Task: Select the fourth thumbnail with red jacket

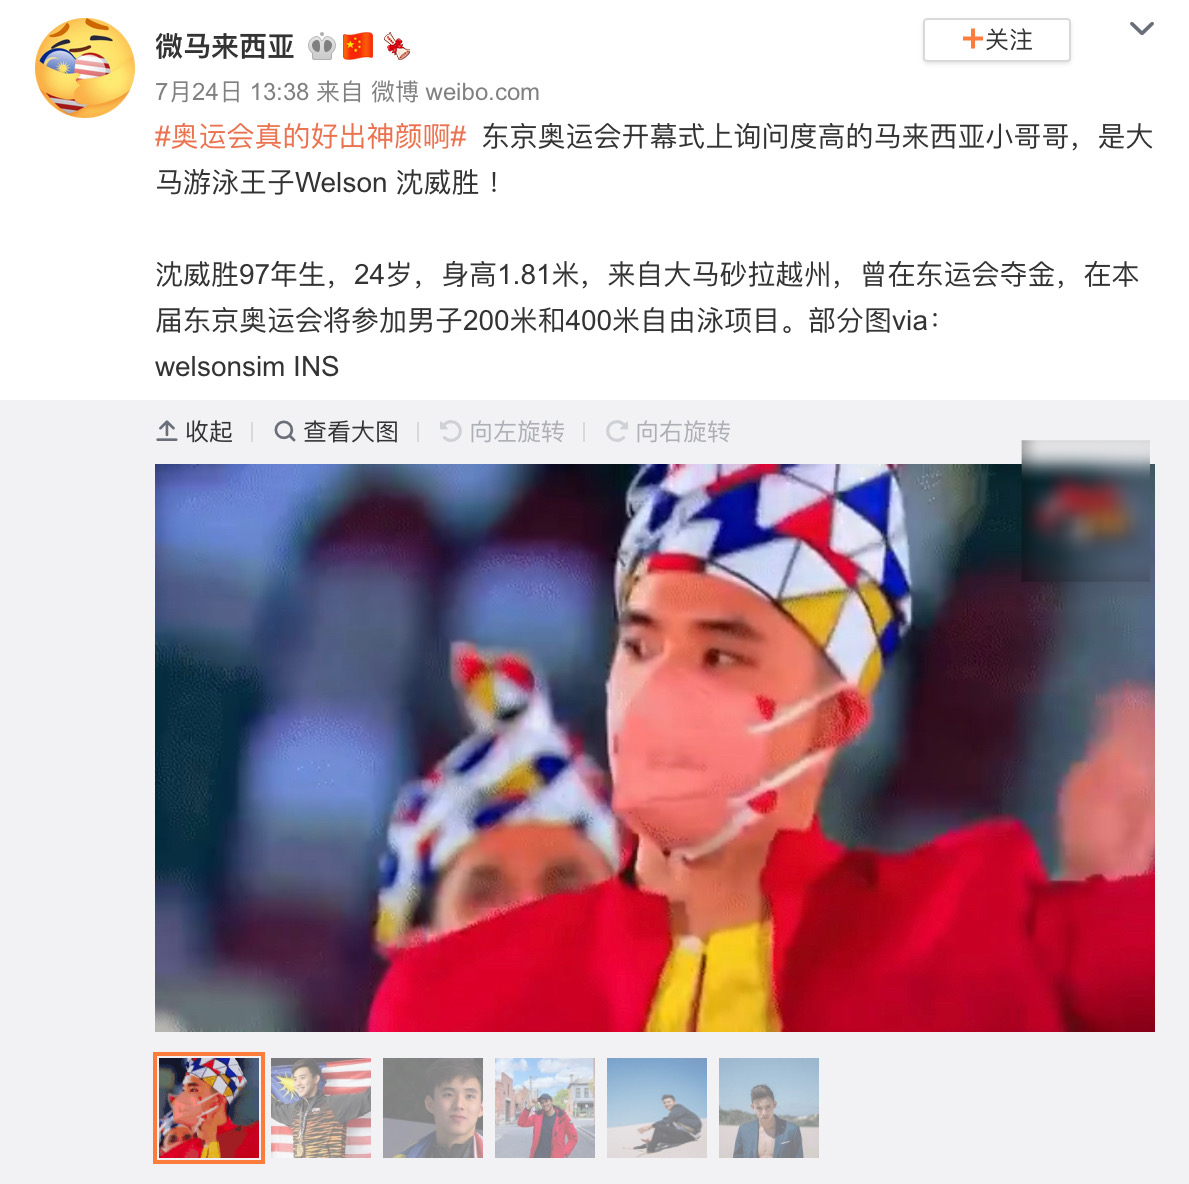Action: pos(545,1107)
